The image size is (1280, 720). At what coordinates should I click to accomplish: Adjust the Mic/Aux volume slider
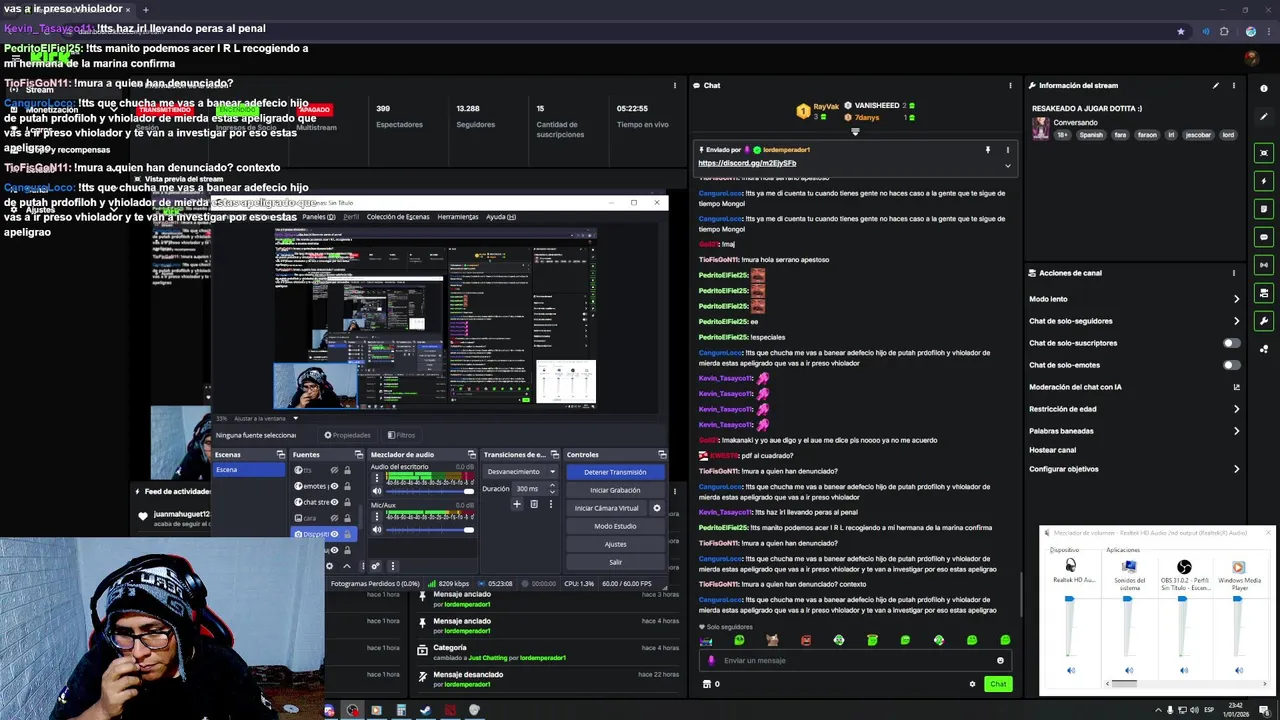coord(430,529)
